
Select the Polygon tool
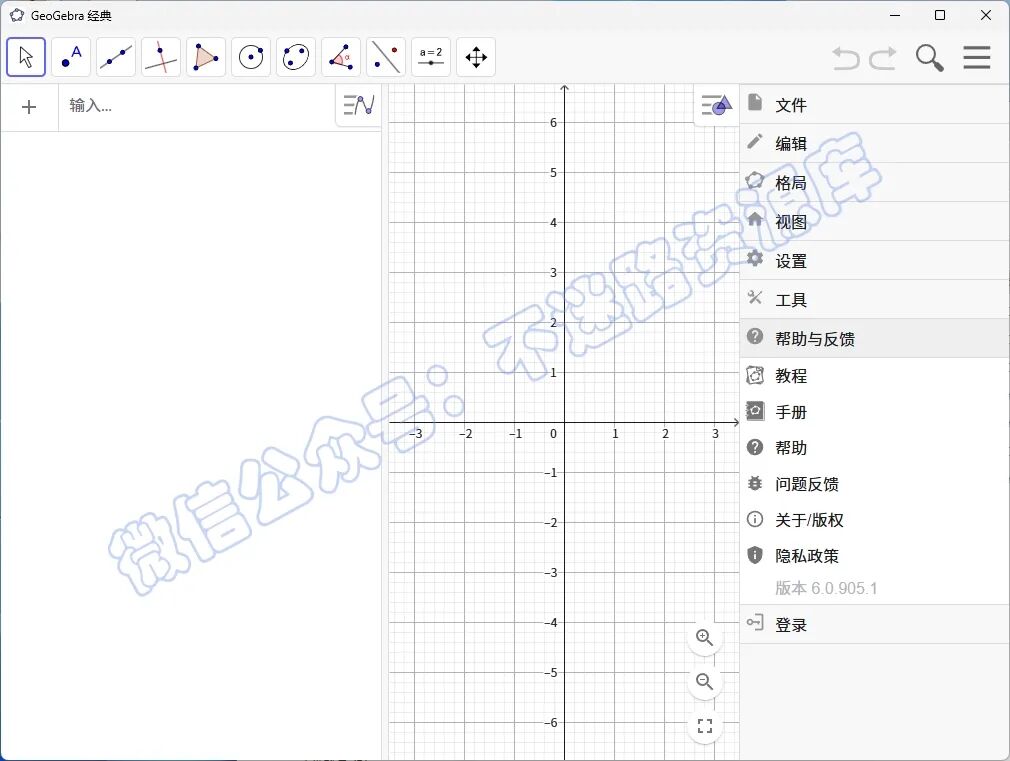pos(206,57)
